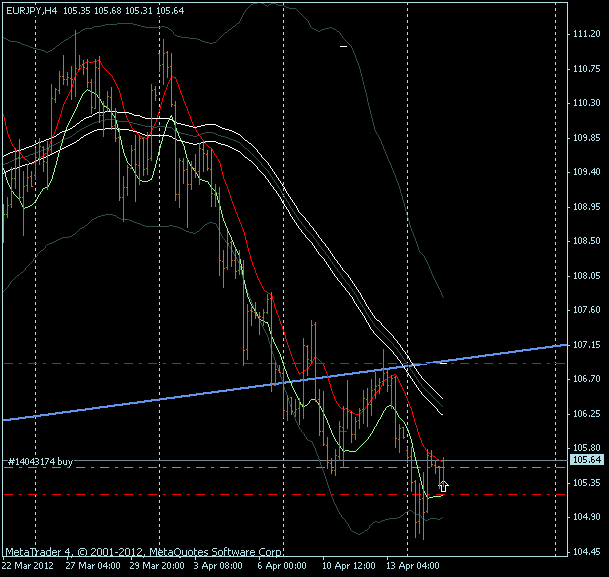Screen dimensions: 609x577
Task: Click the '6 Apr 00:00' time label
Action: pos(282,566)
